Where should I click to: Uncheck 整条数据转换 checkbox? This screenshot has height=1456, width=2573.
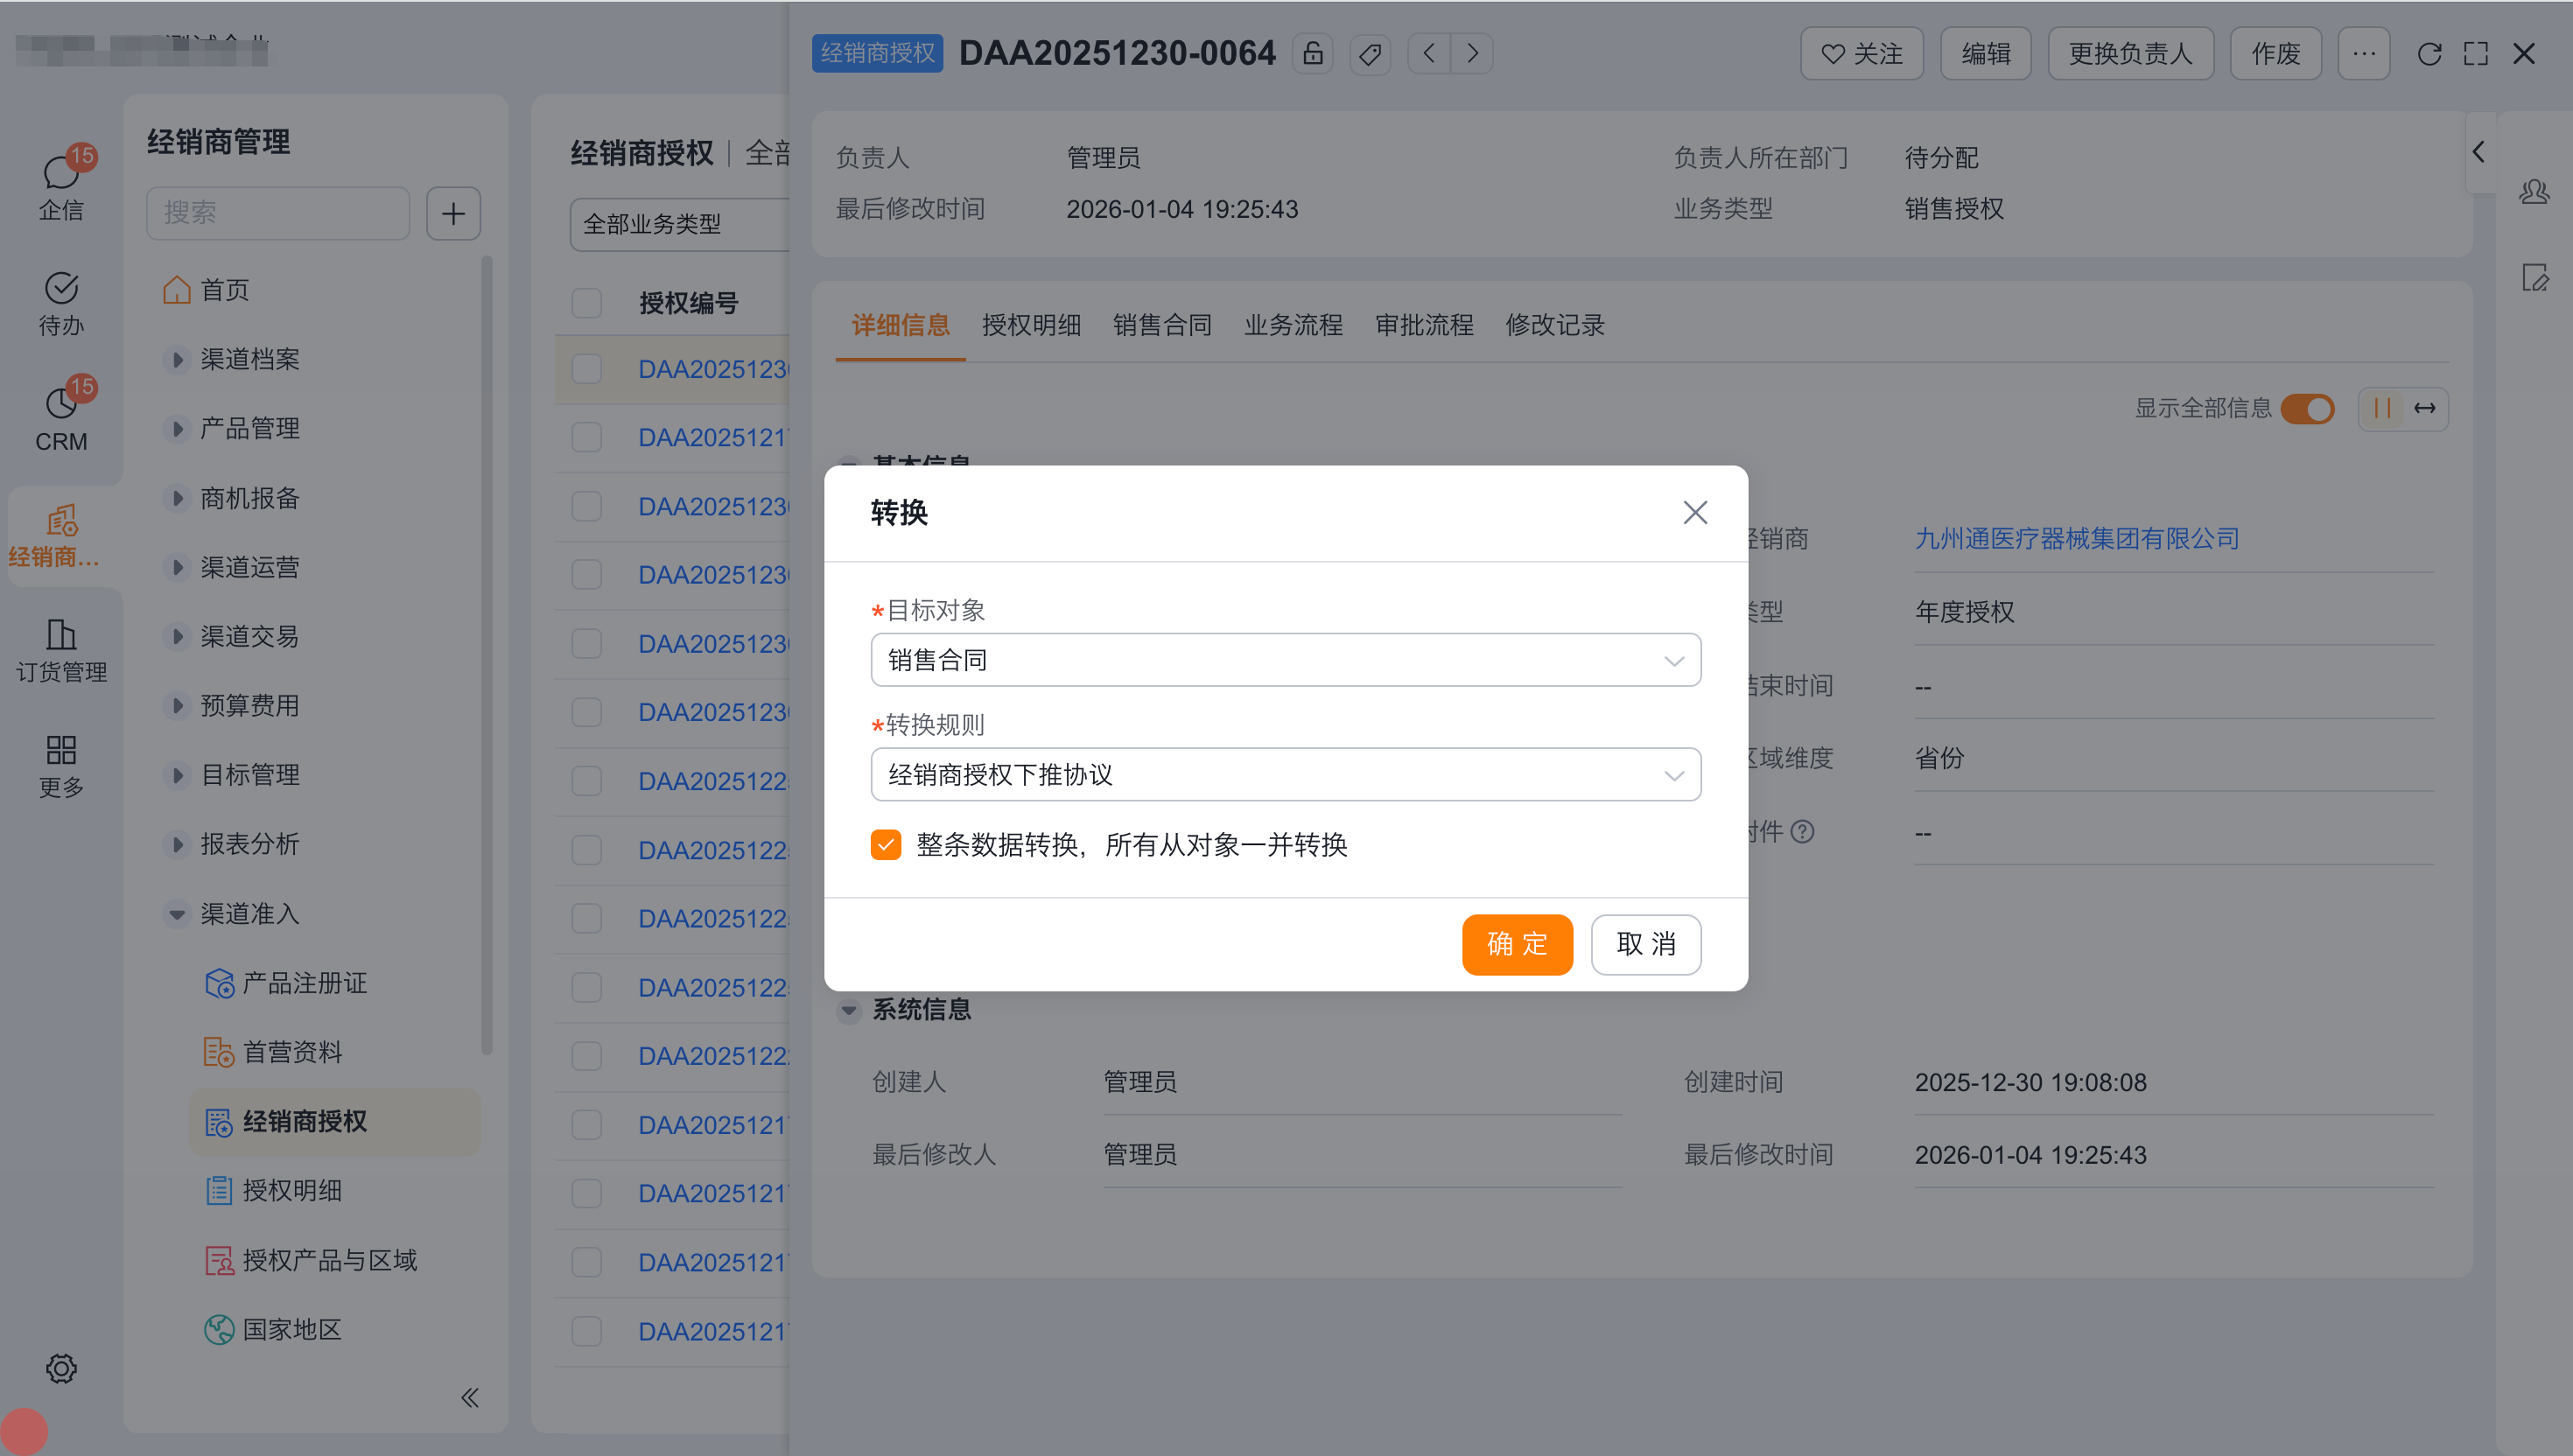click(x=886, y=844)
